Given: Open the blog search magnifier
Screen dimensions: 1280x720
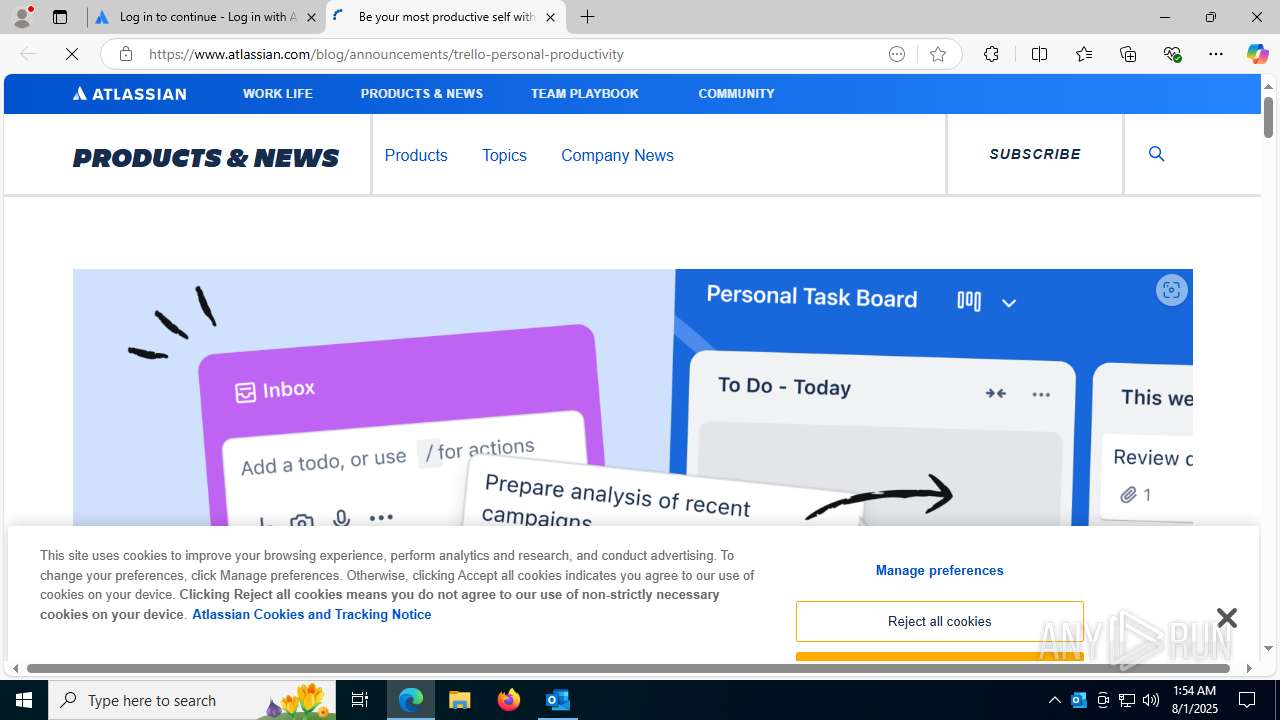Looking at the screenshot, I should pos(1157,153).
